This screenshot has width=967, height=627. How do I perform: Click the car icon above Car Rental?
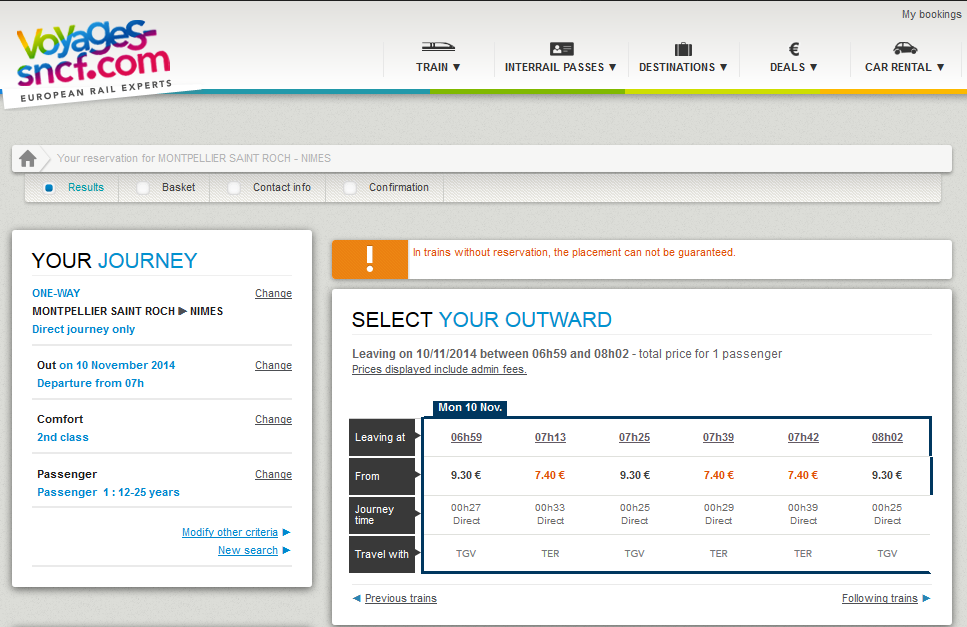pos(905,48)
